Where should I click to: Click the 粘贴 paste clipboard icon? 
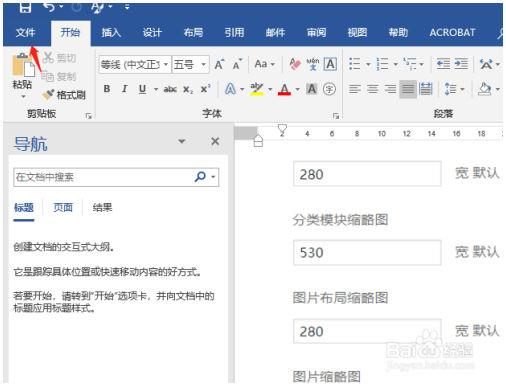click(x=23, y=65)
